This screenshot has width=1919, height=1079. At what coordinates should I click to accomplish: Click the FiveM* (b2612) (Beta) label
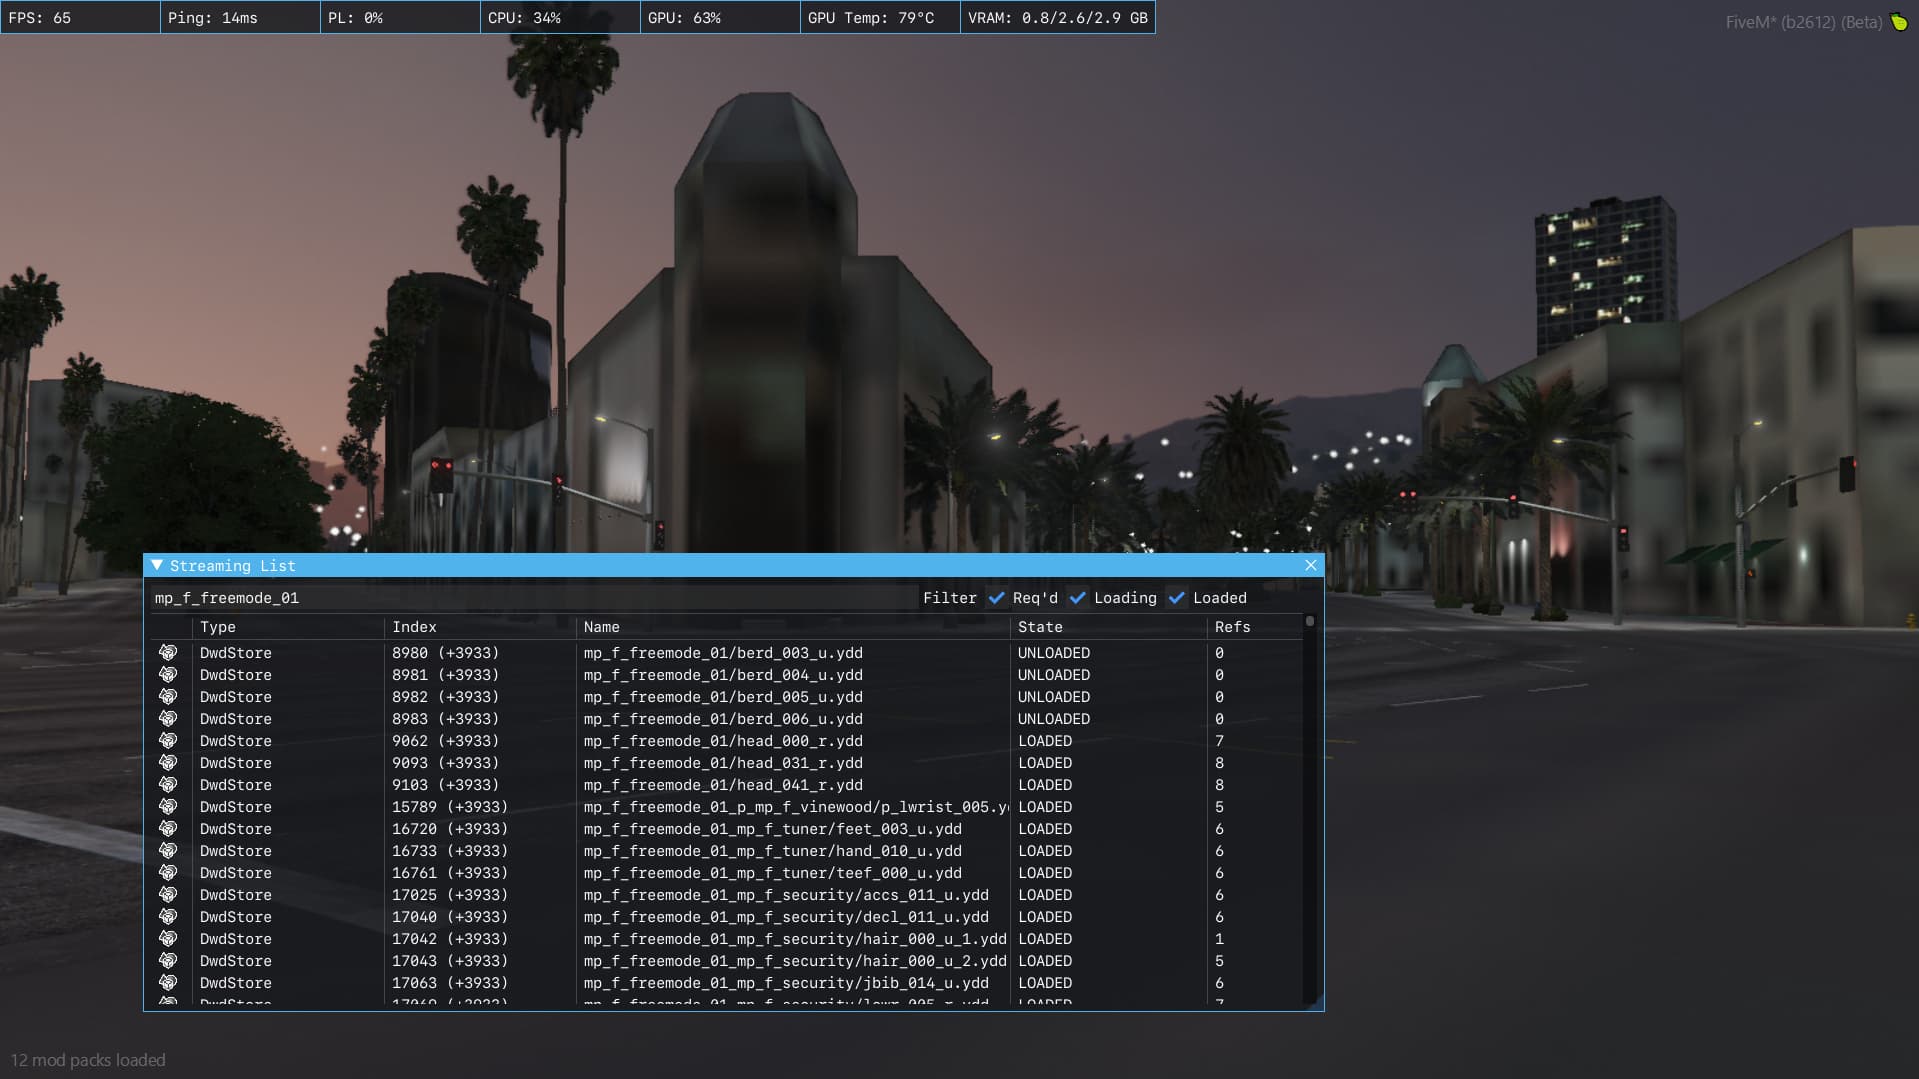(1804, 22)
